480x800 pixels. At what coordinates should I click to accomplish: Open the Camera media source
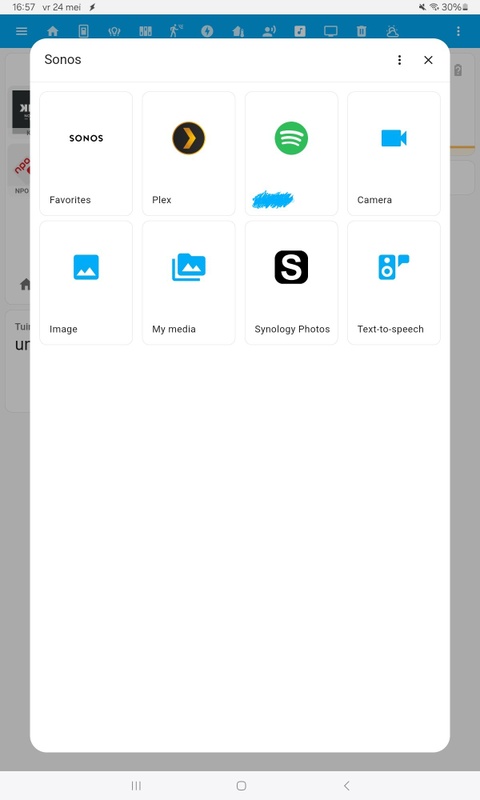click(x=394, y=154)
